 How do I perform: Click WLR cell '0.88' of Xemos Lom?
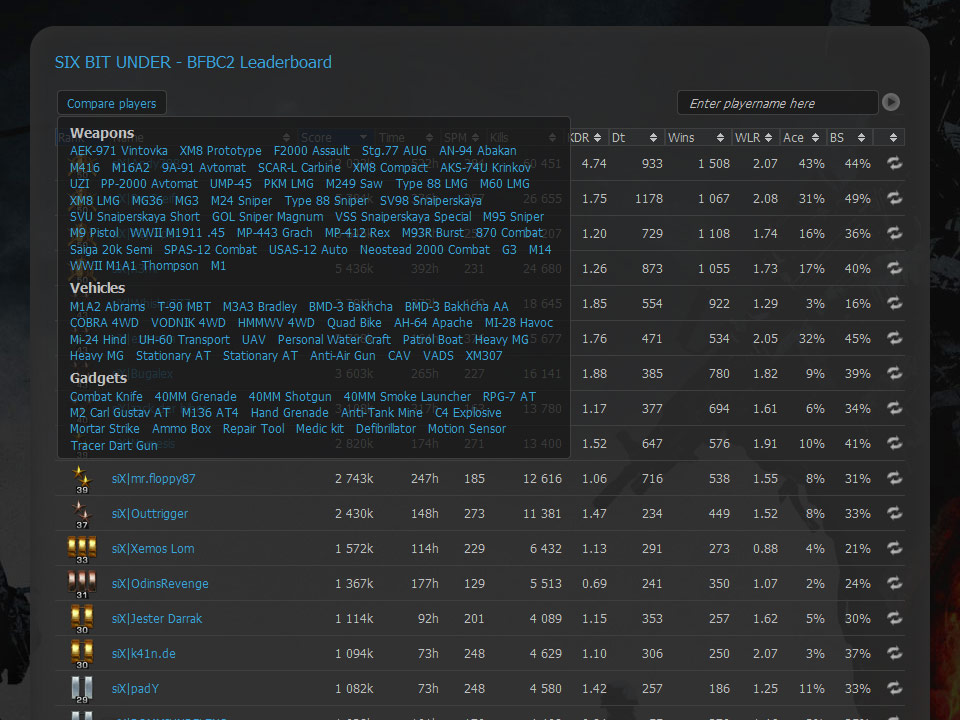[765, 549]
